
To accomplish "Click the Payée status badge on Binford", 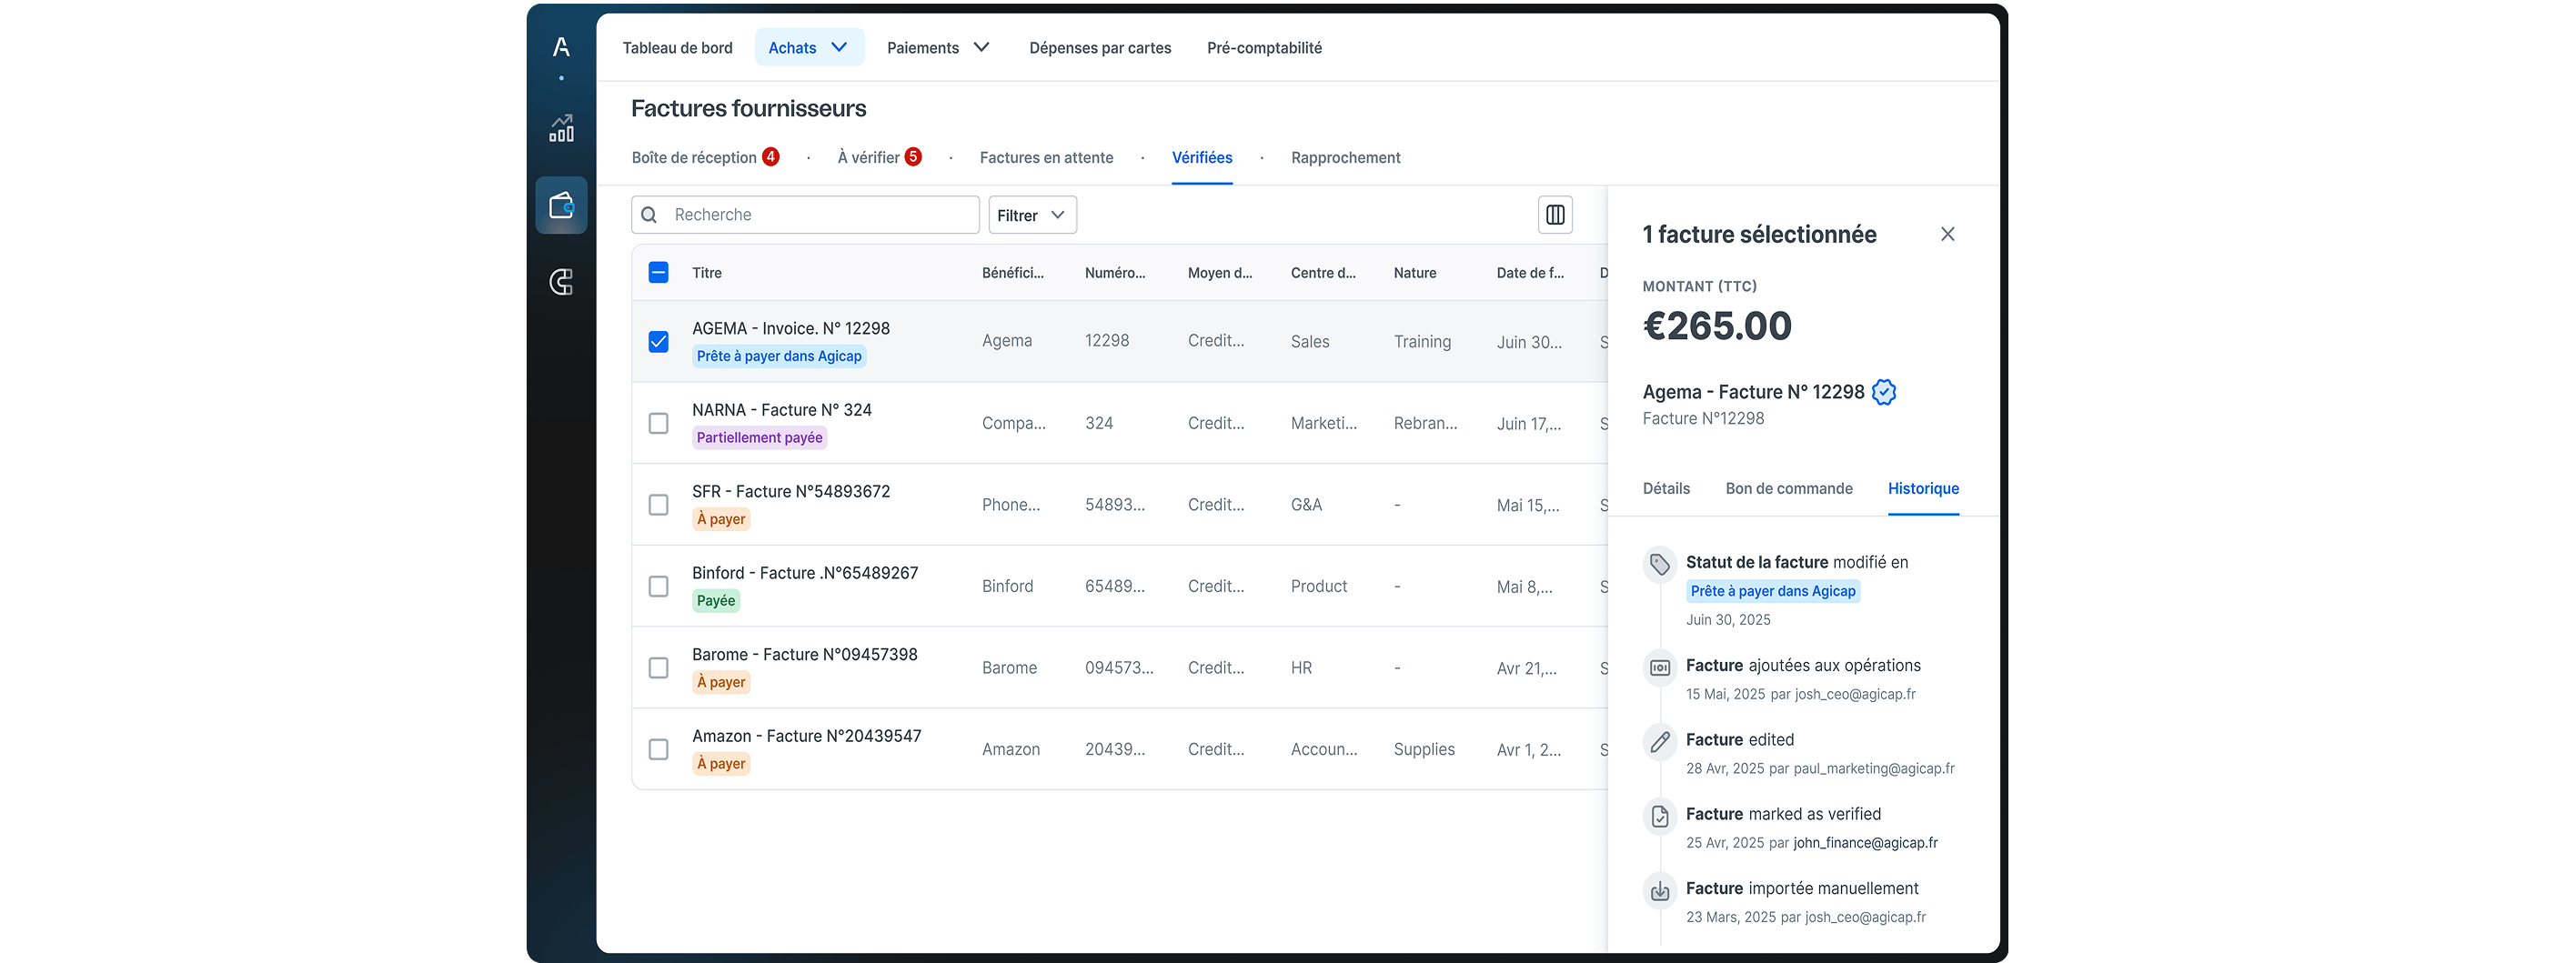I will 716,601.
